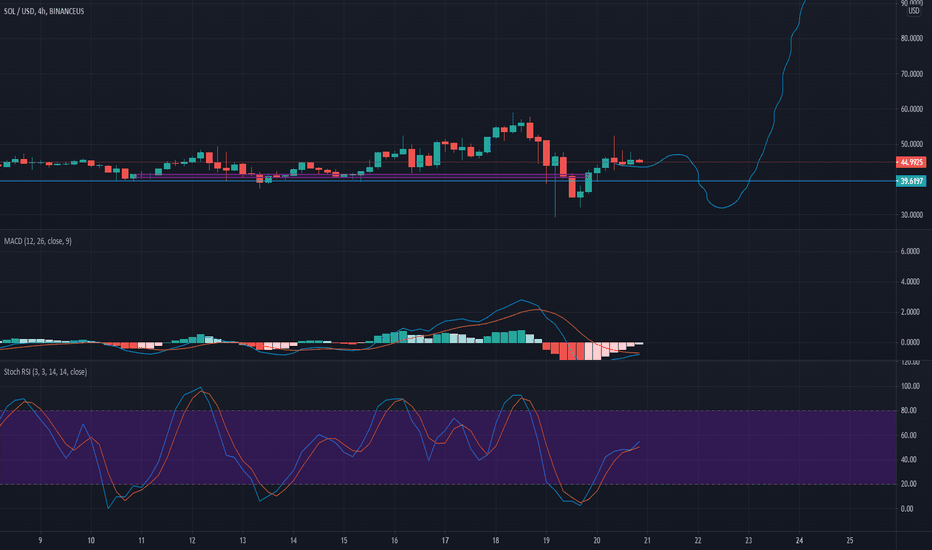Click date 19 on the time axis
Screen dimensions: 932x550
(x=546, y=540)
